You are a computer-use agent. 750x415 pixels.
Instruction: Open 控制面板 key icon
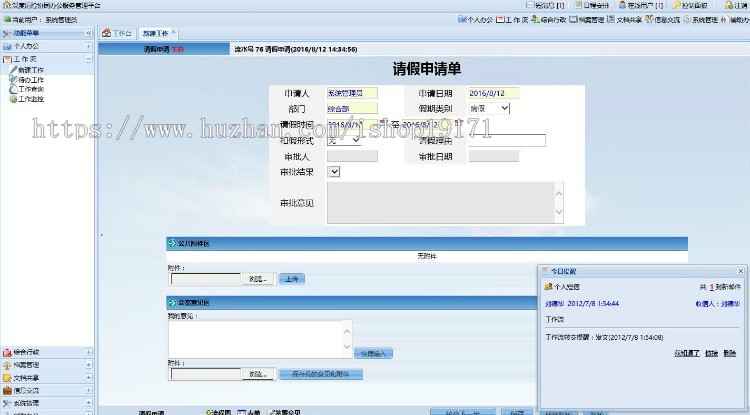coord(676,5)
